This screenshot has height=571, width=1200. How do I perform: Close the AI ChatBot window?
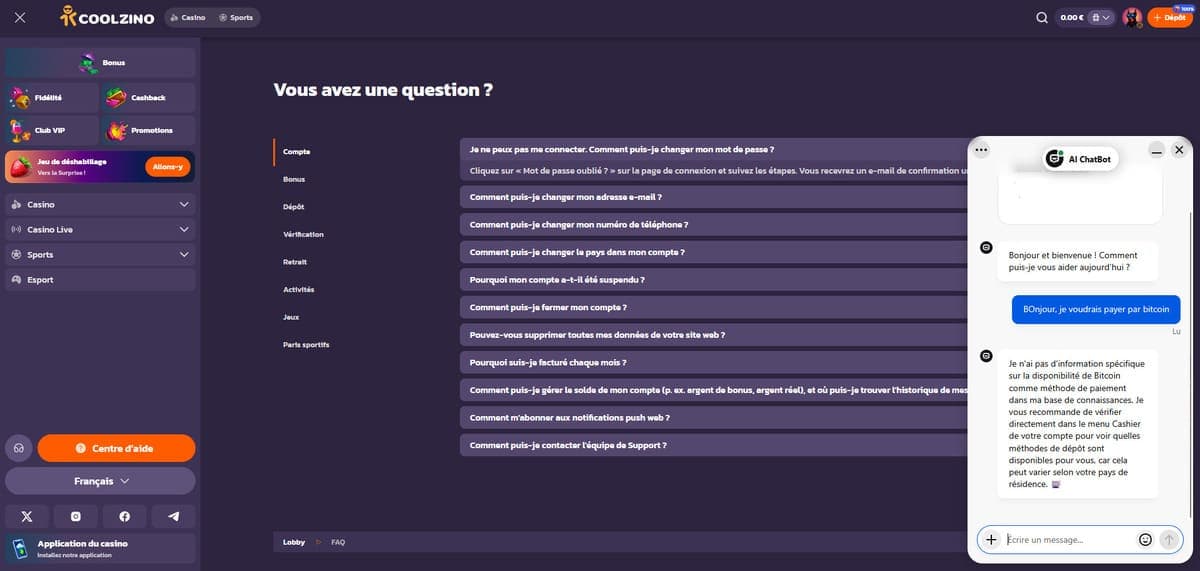click(1179, 150)
